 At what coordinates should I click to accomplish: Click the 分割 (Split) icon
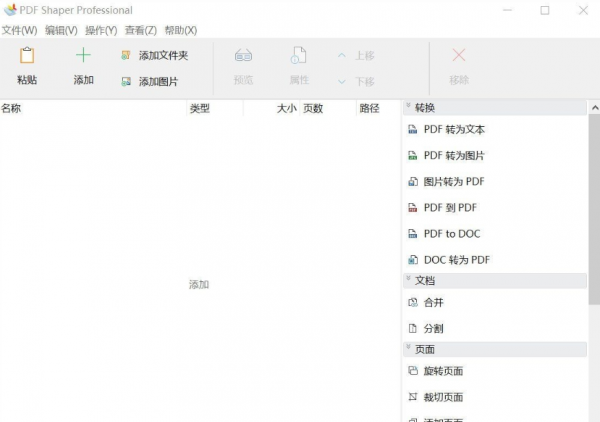[x=412, y=328]
